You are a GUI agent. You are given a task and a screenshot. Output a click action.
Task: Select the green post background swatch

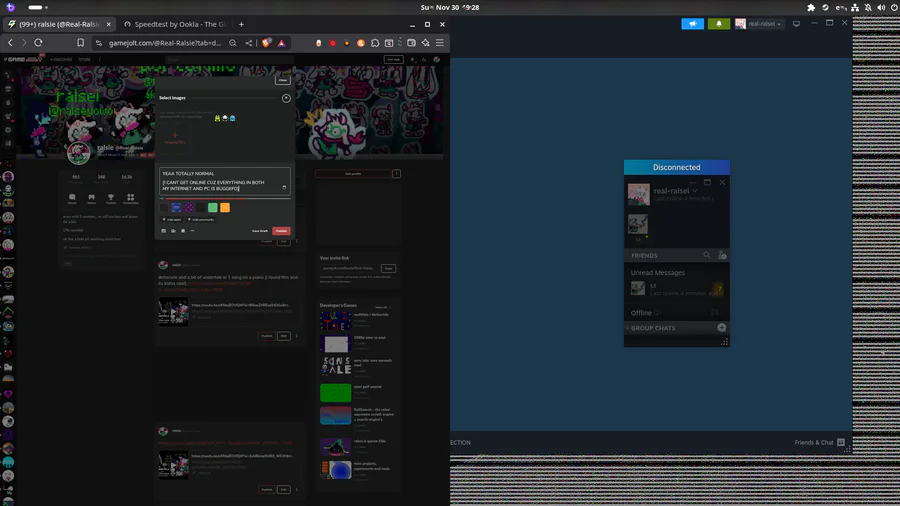click(212, 208)
